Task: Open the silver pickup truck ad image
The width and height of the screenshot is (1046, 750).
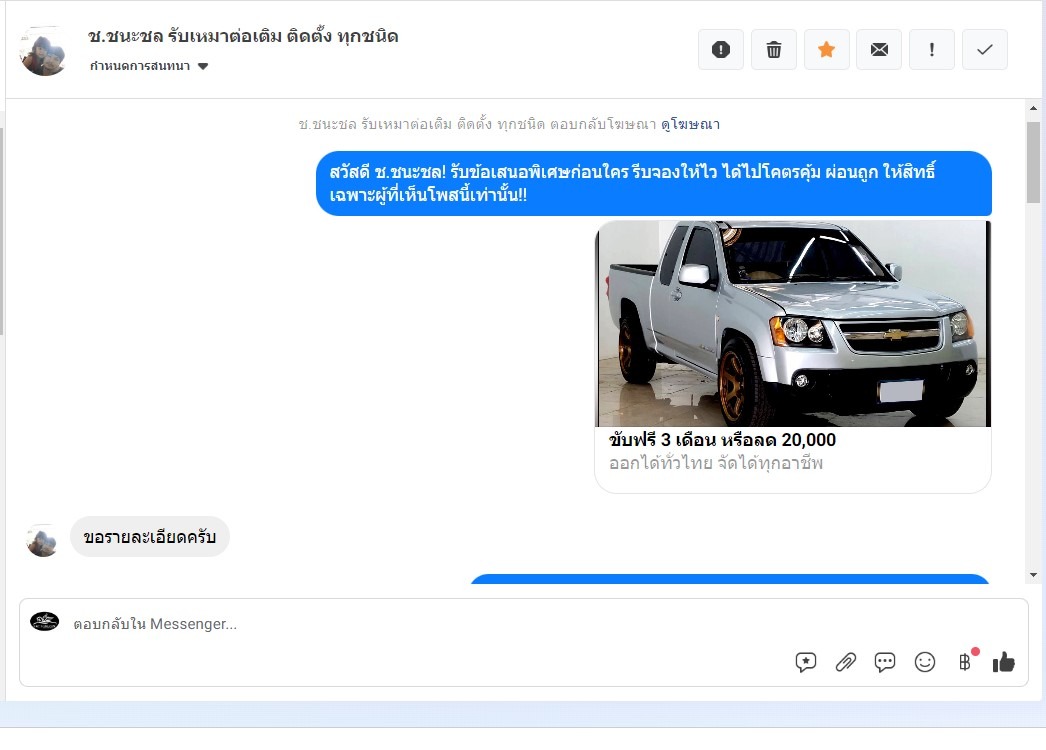Action: pos(793,324)
